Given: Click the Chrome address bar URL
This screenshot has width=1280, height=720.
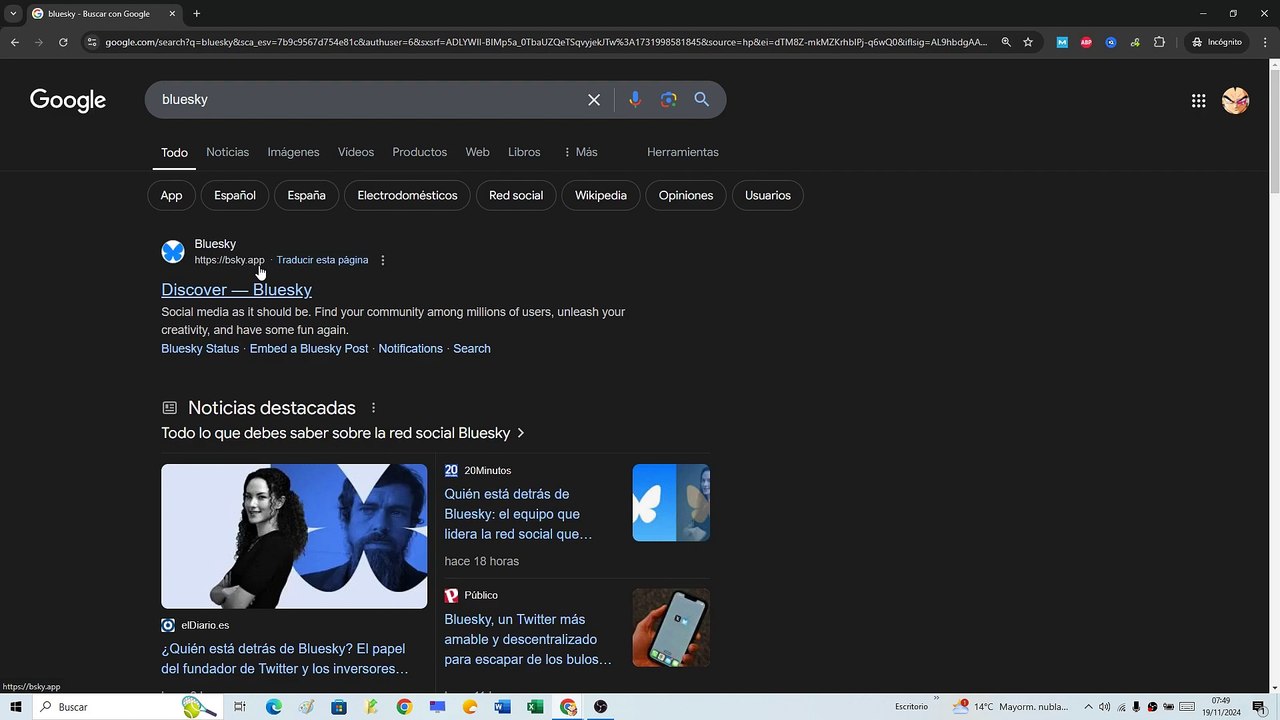Looking at the screenshot, I should 546,42.
